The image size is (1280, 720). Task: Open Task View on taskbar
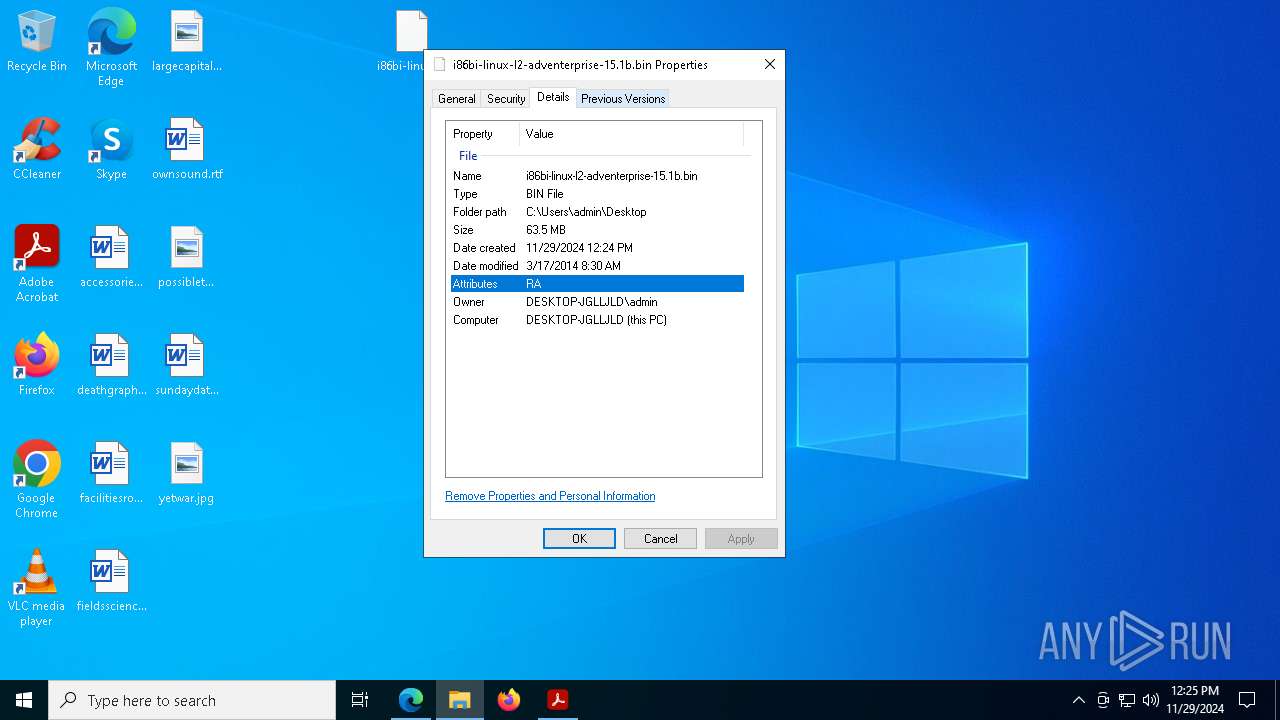[x=360, y=700]
